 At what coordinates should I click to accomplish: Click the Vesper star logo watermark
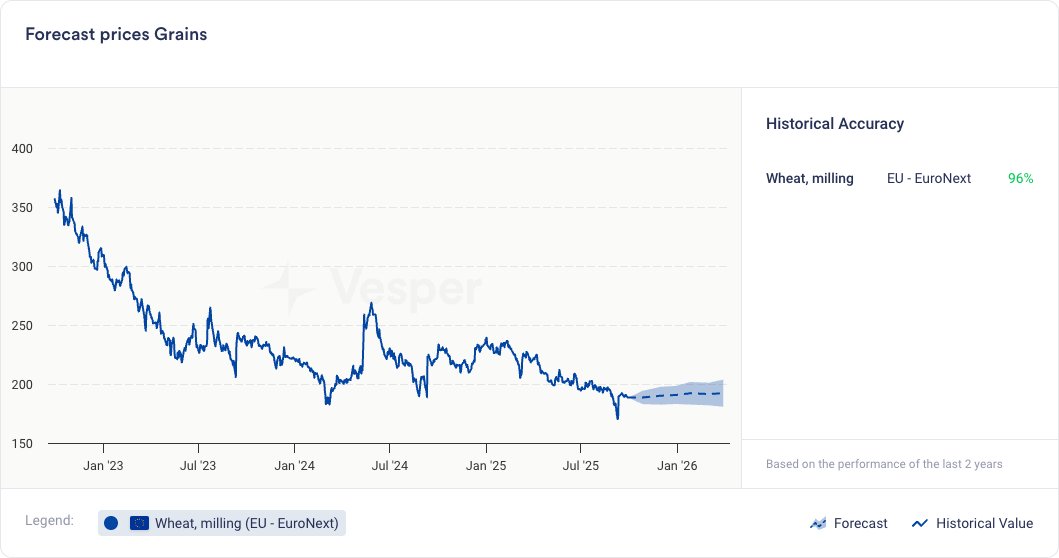289,289
